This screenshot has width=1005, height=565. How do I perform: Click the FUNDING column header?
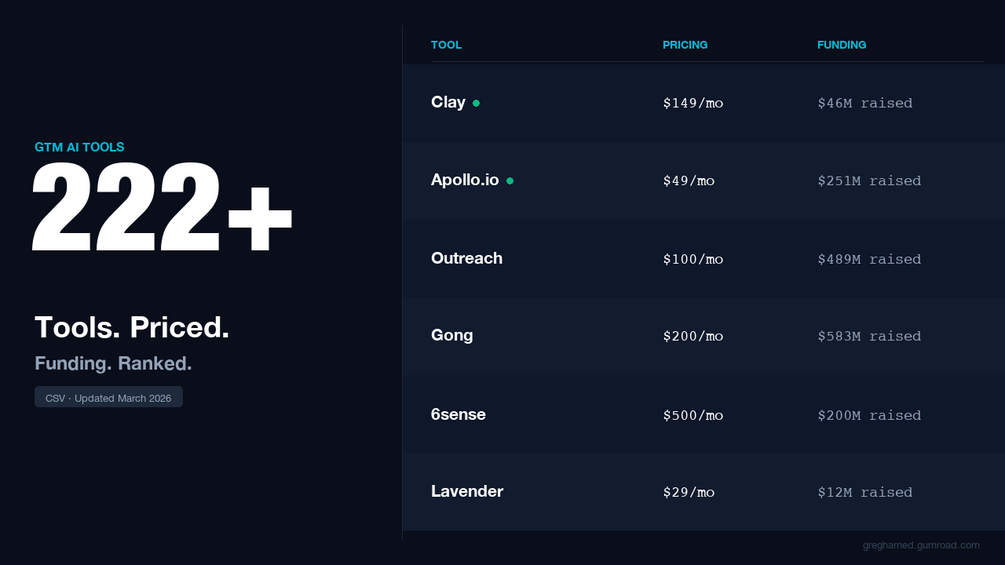842,45
